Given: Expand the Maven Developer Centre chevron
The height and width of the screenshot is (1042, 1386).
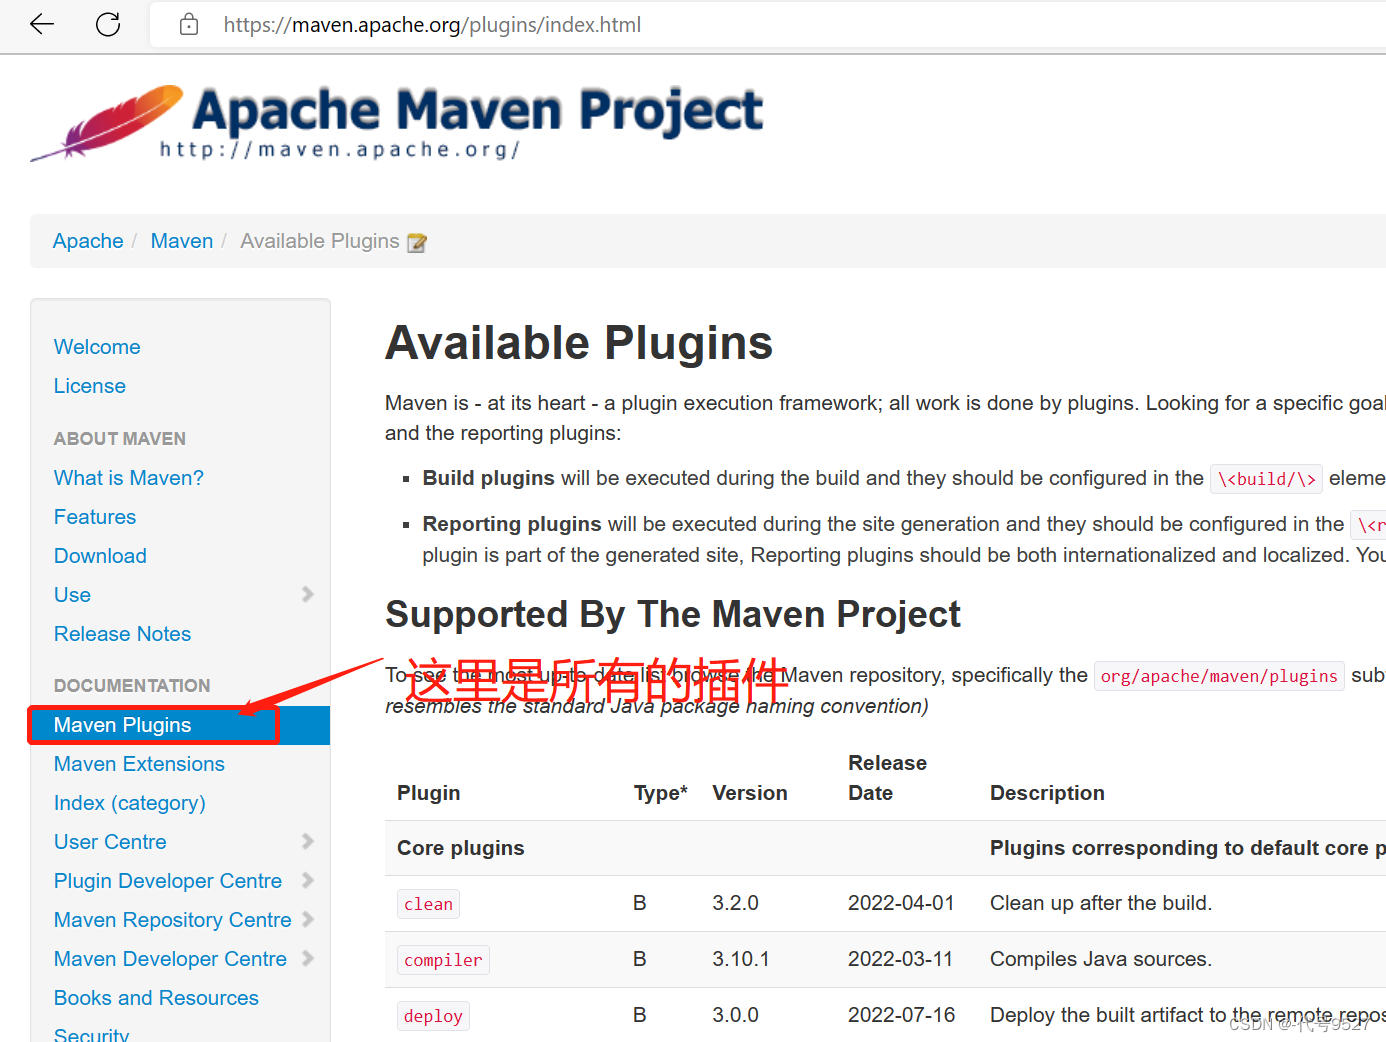Looking at the screenshot, I should click(308, 958).
